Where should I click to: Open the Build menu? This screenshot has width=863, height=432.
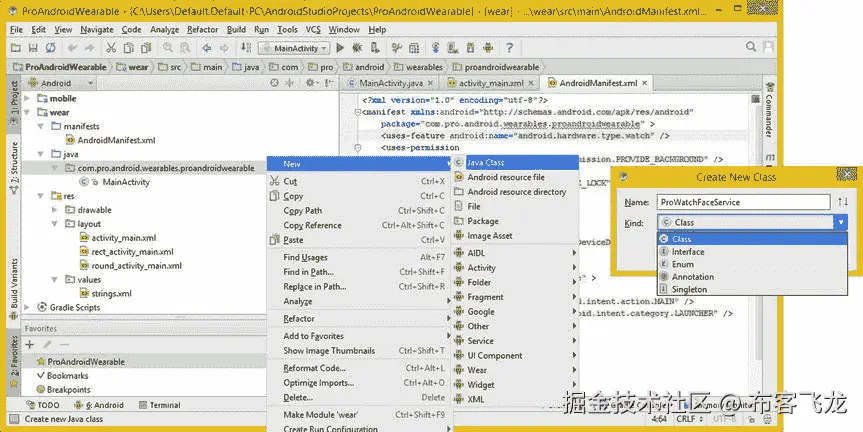click(236, 30)
